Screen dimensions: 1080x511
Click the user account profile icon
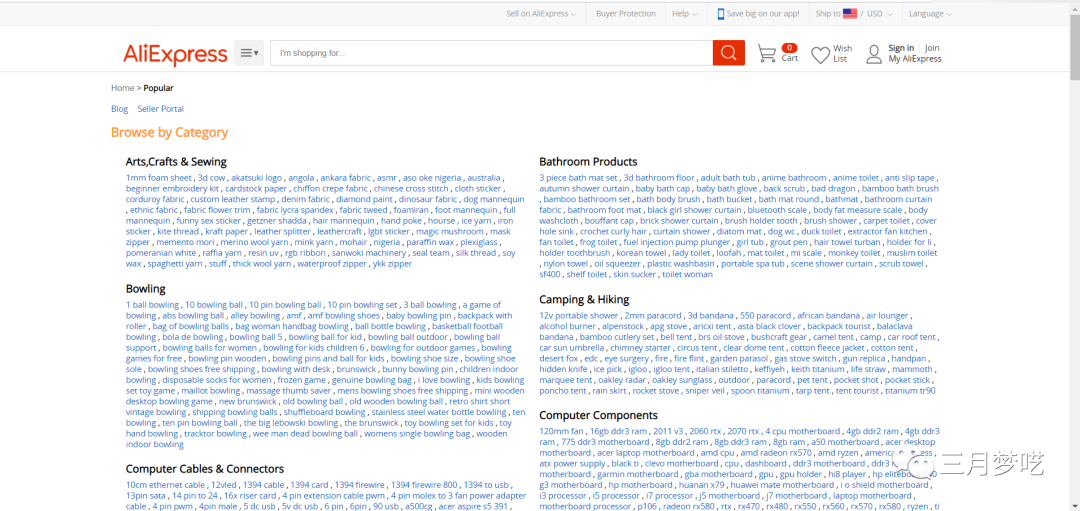pyautogui.click(x=874, y=53)
